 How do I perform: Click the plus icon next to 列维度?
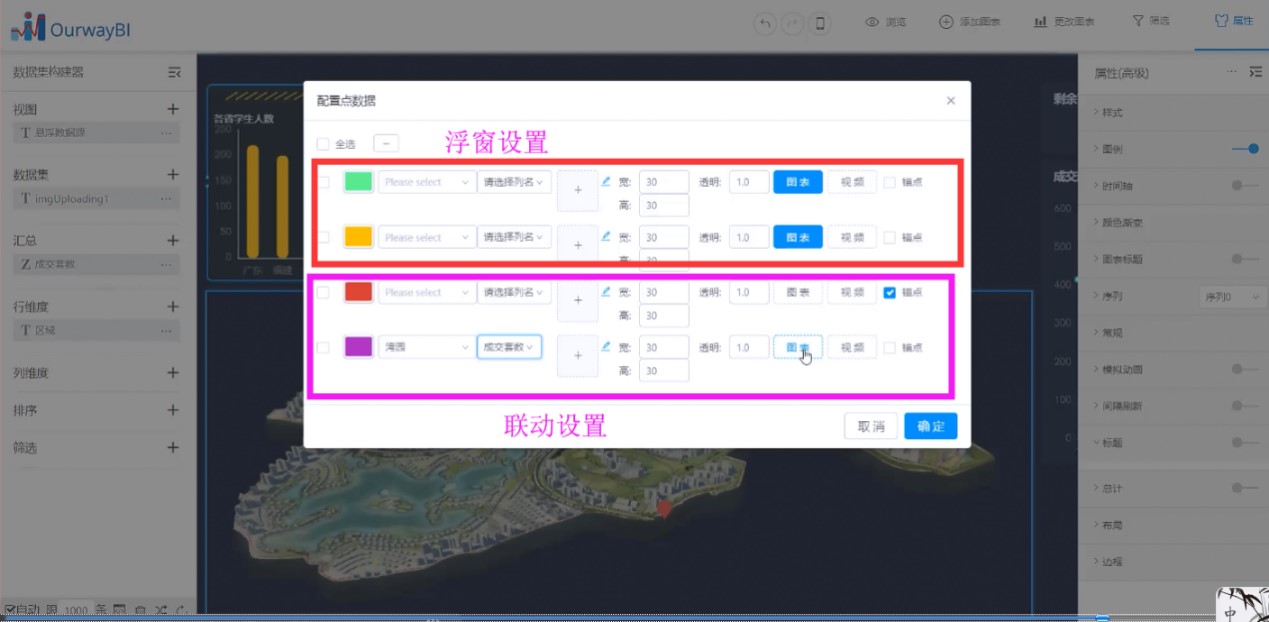tap(172, 373)
